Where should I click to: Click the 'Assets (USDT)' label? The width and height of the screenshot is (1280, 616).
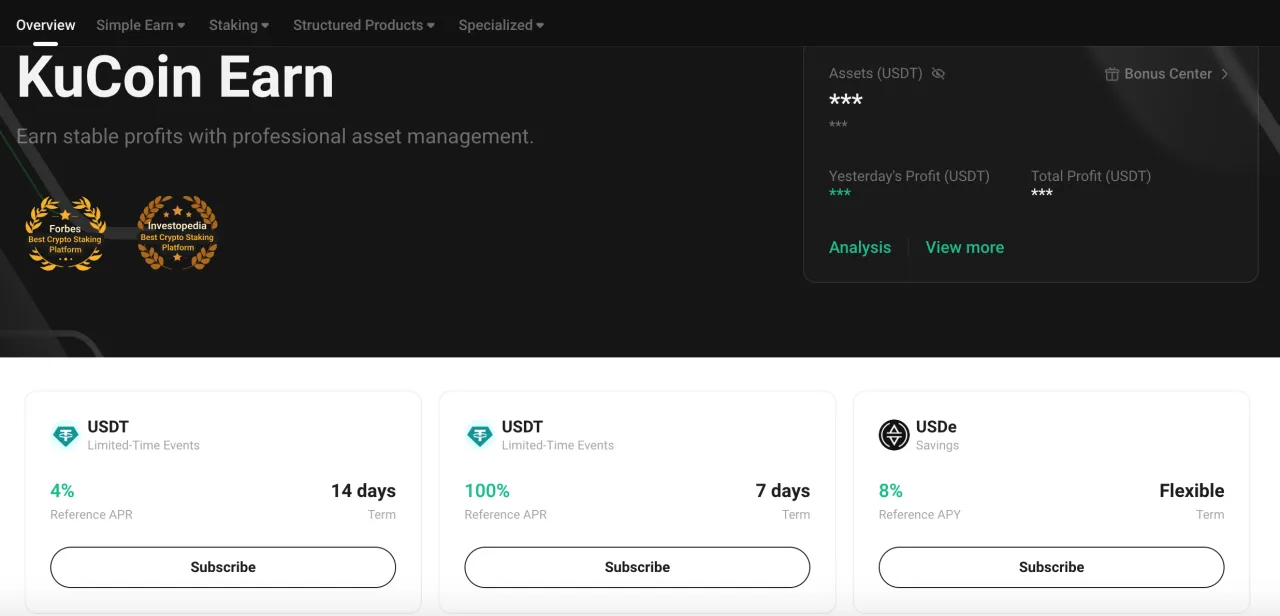click(x=876, y=74)
